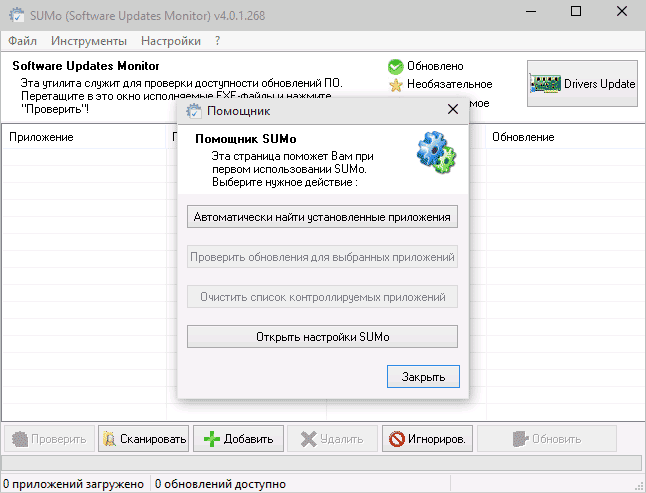This screenshot has width=646, height=493.
Task: Click the green checkmark Обновлено icon
Action: tap(396, 66)
